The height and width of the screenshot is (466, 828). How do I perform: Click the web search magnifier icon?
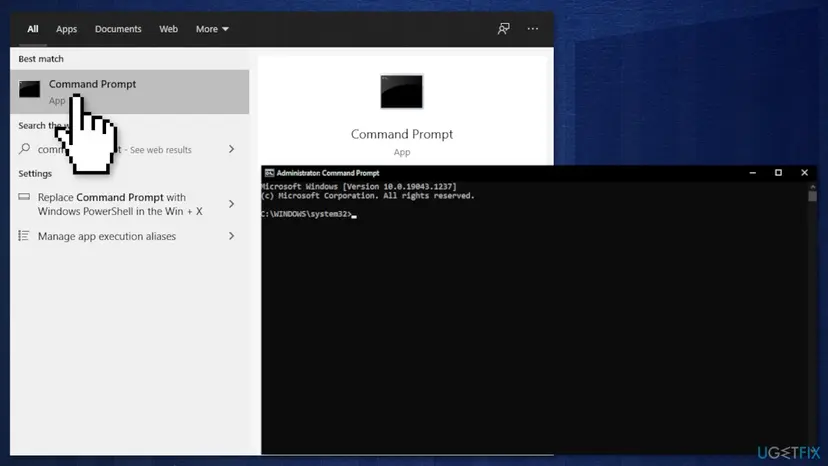25,149
